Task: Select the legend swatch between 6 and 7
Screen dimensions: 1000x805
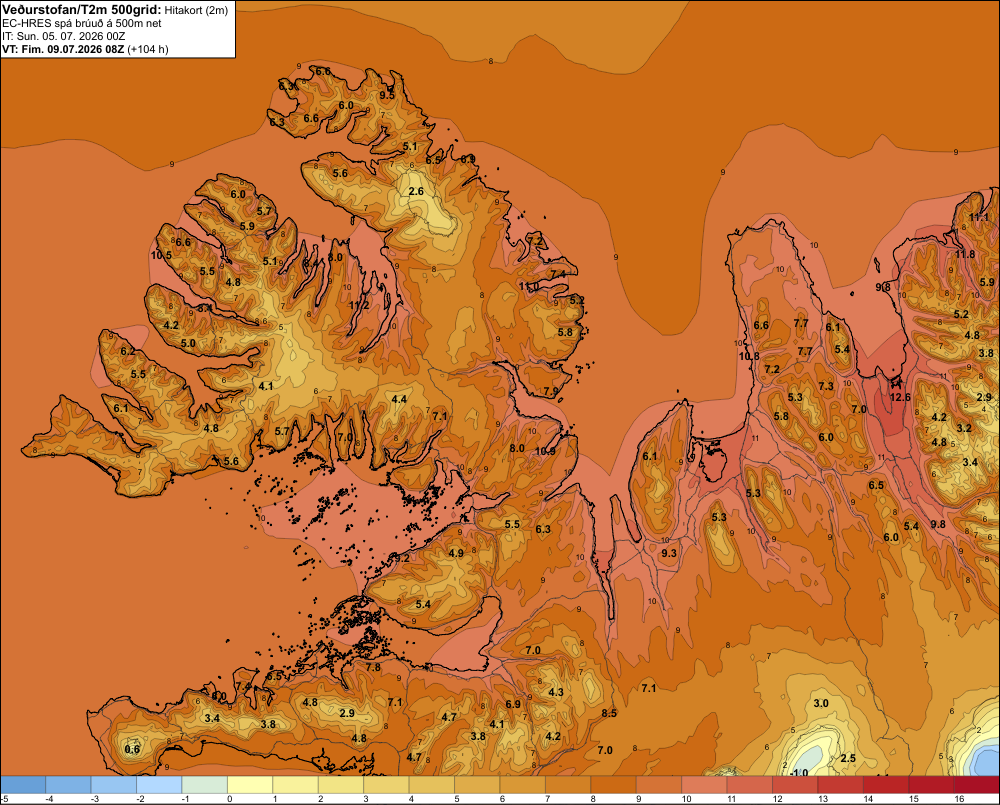Action: (x=522, y=785)
